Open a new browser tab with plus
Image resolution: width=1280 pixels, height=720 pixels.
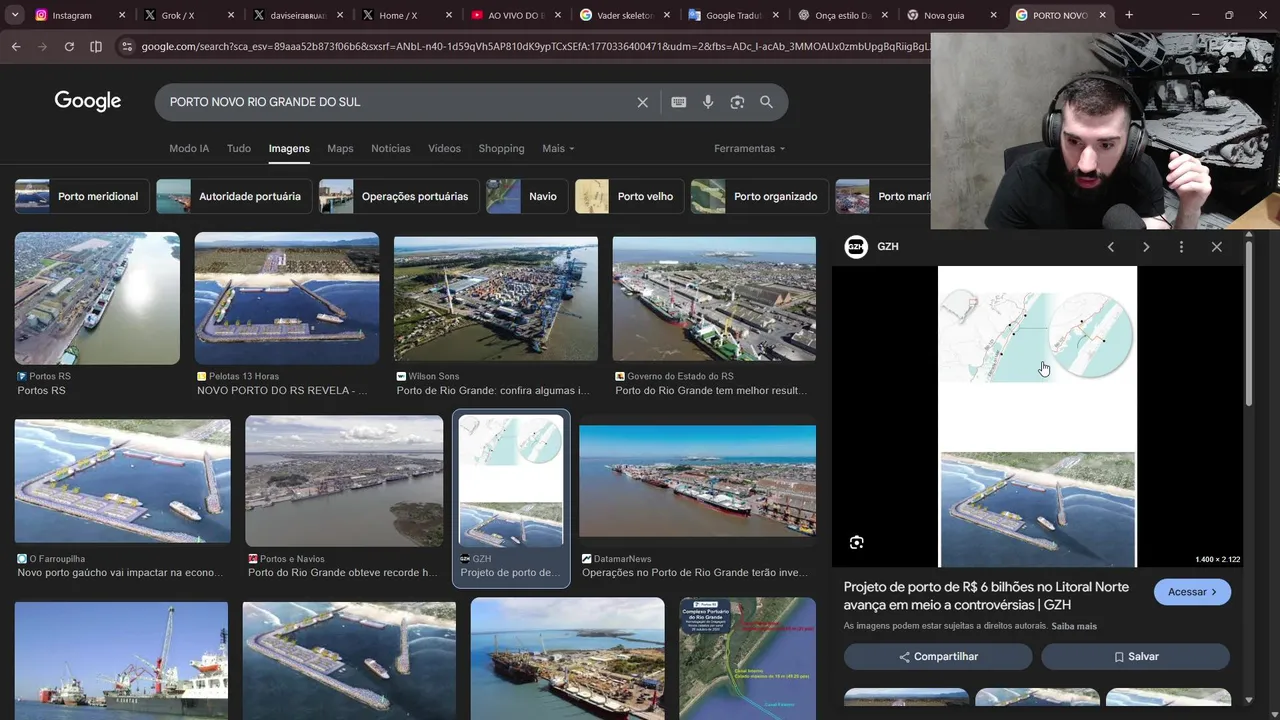(1129, 15)
